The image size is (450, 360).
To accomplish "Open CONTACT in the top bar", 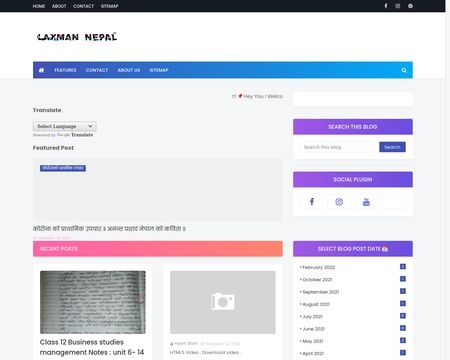I will point(83,6).
